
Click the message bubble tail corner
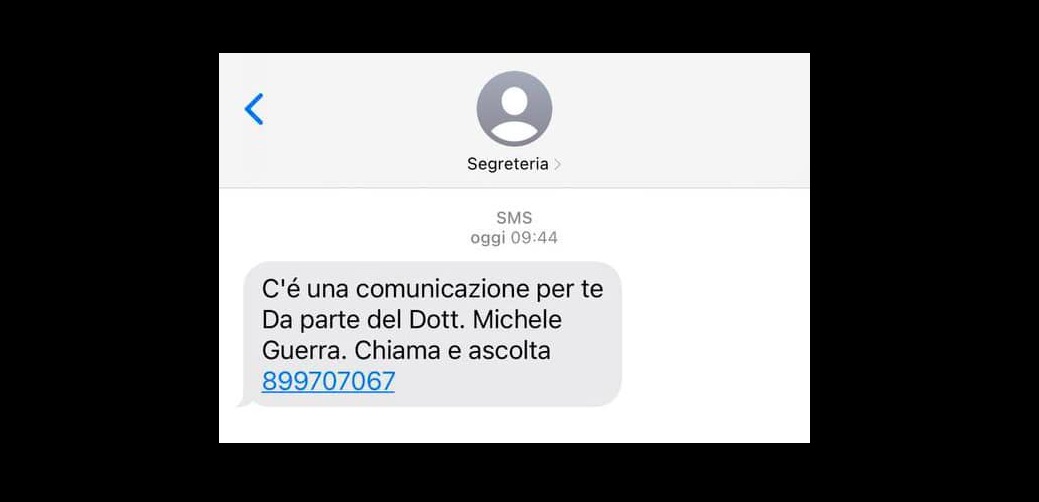coord(243,401)
